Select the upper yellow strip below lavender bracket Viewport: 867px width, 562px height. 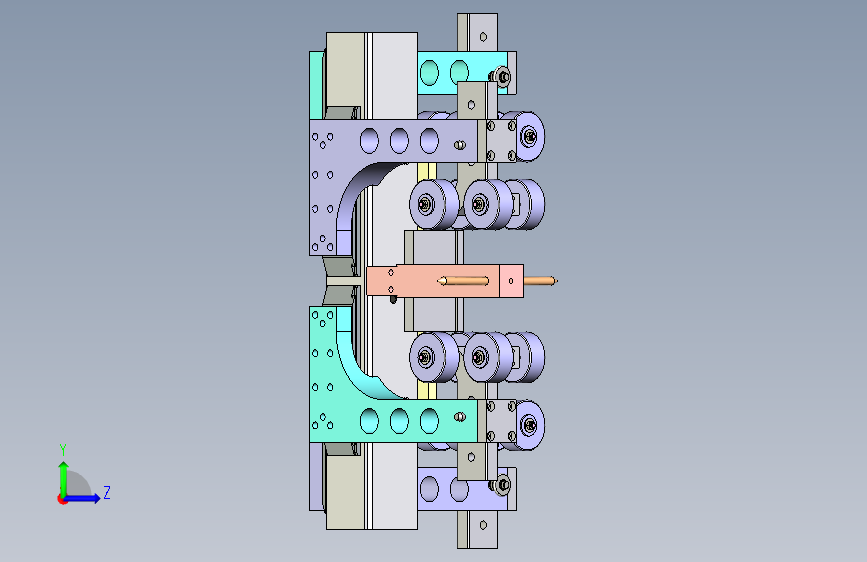coord(426,171)
